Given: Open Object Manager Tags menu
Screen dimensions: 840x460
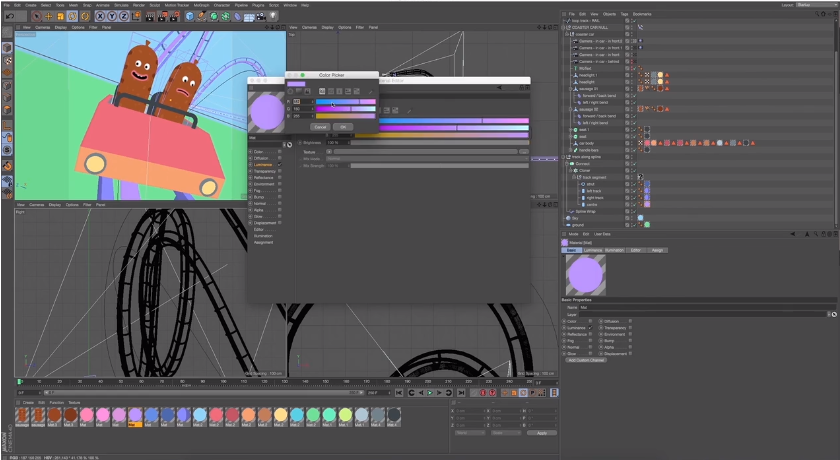Looking at the screenshot, I should pyautogui.click(x=624, y=14).
